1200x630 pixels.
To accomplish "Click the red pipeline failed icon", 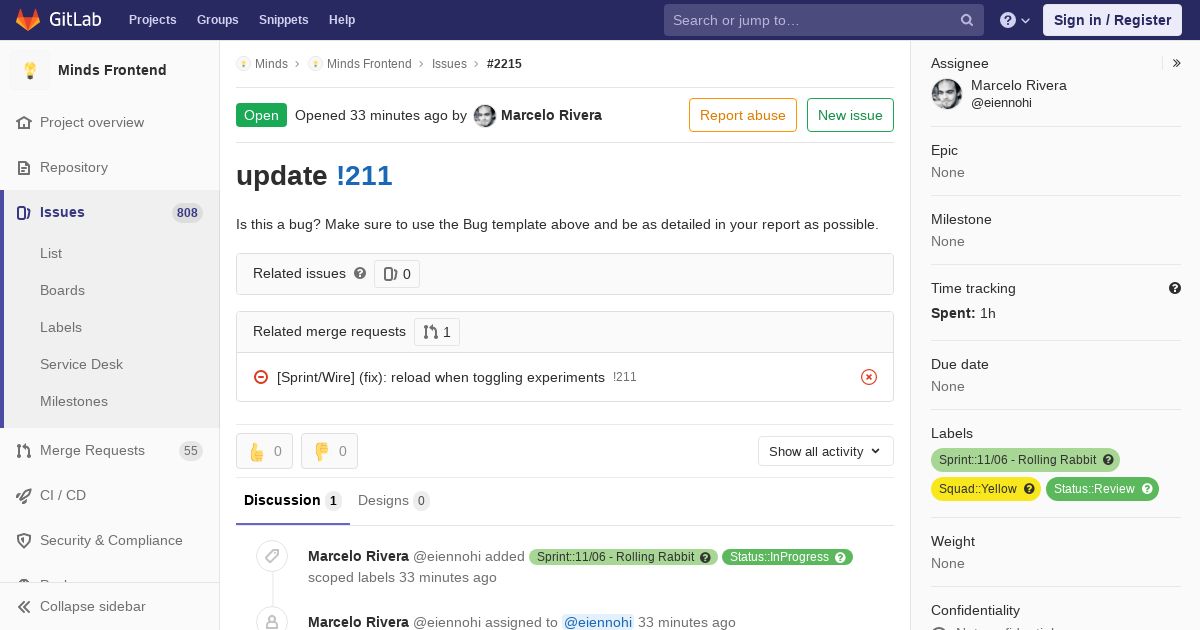I will tap(869, 377).
